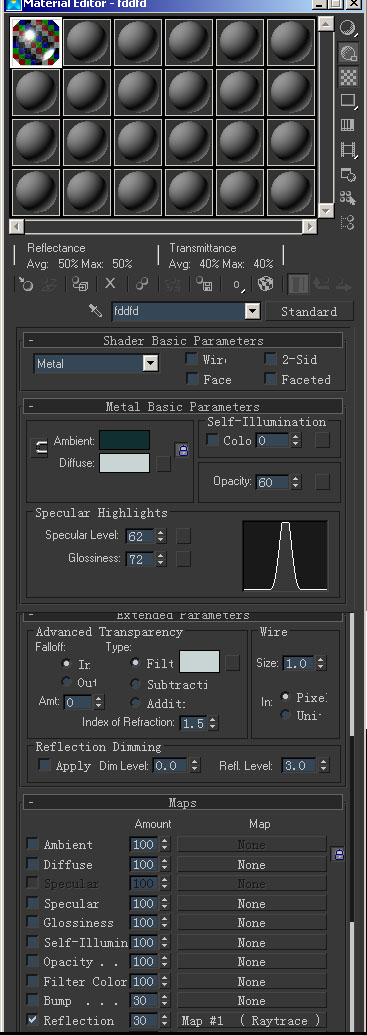The image size is (367, 1035).
Task: Enable the Face Map checkbox
Action: point(191,379)
